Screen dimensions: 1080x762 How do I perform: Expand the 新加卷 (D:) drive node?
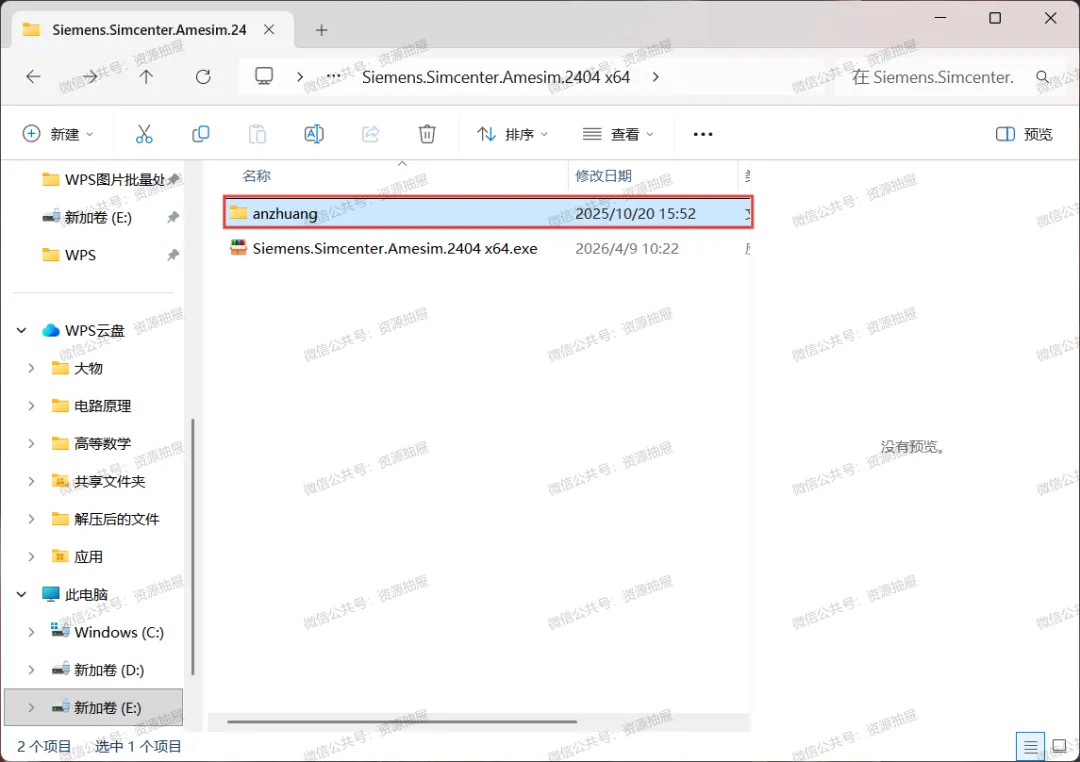point(31,670)
